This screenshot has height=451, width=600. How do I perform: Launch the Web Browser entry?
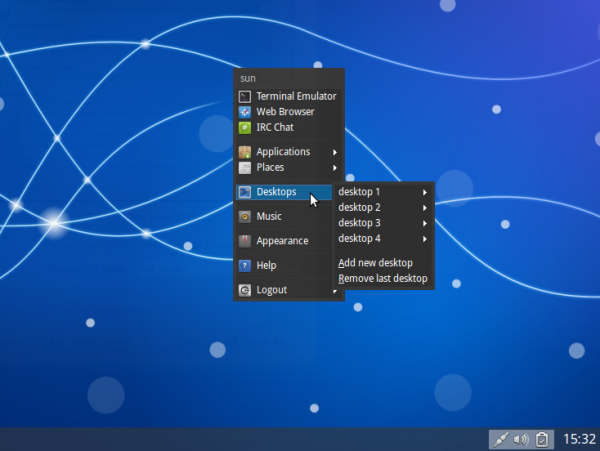coord(285,112)
